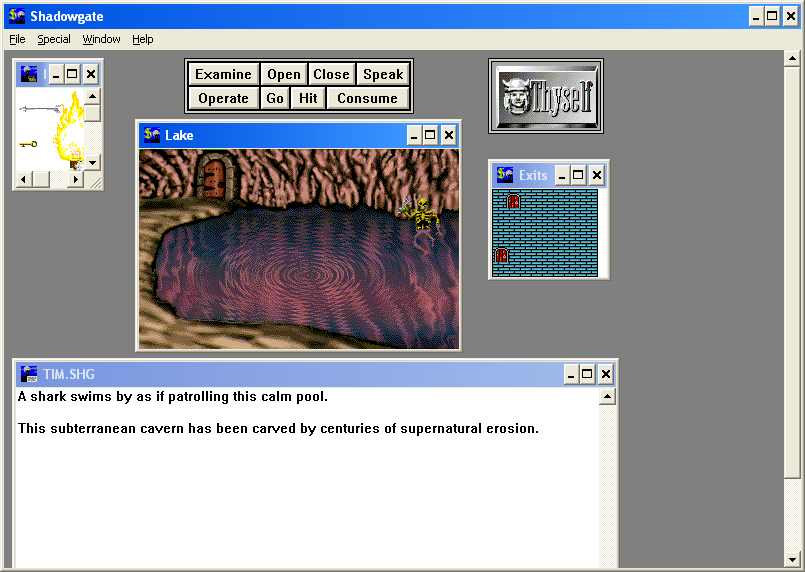The height and width of the screenshot is (572, 805).
Task: Click the inventory right scroll arrow
Action: coord(76,179)
